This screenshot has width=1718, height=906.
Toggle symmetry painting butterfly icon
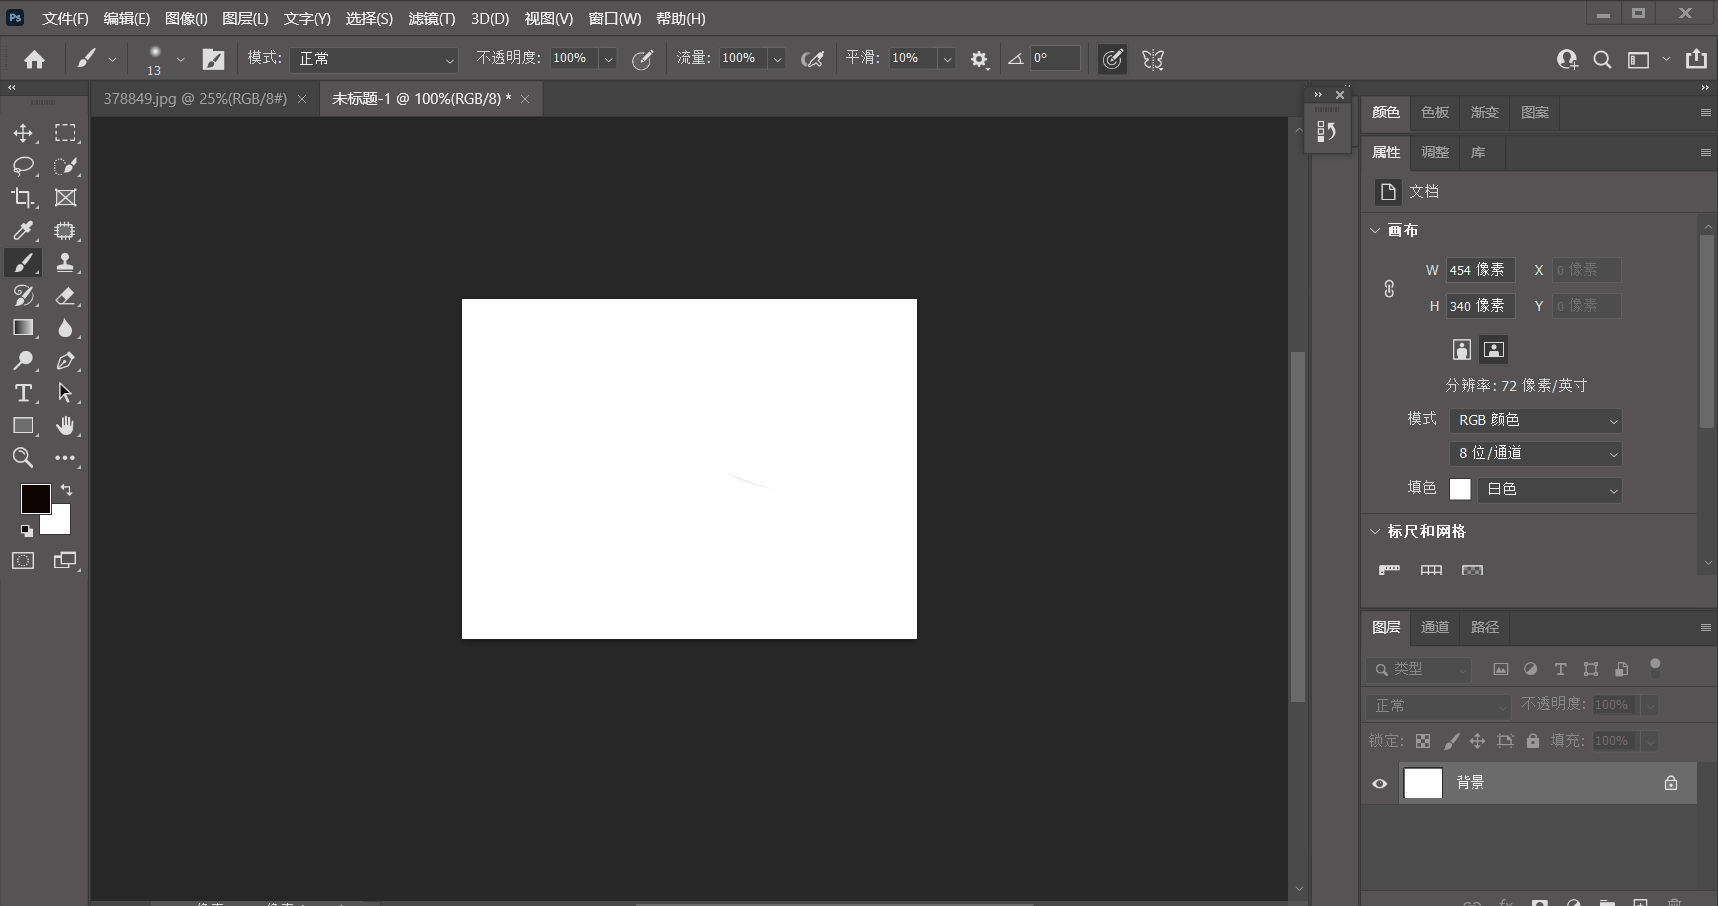(1153, 60)
